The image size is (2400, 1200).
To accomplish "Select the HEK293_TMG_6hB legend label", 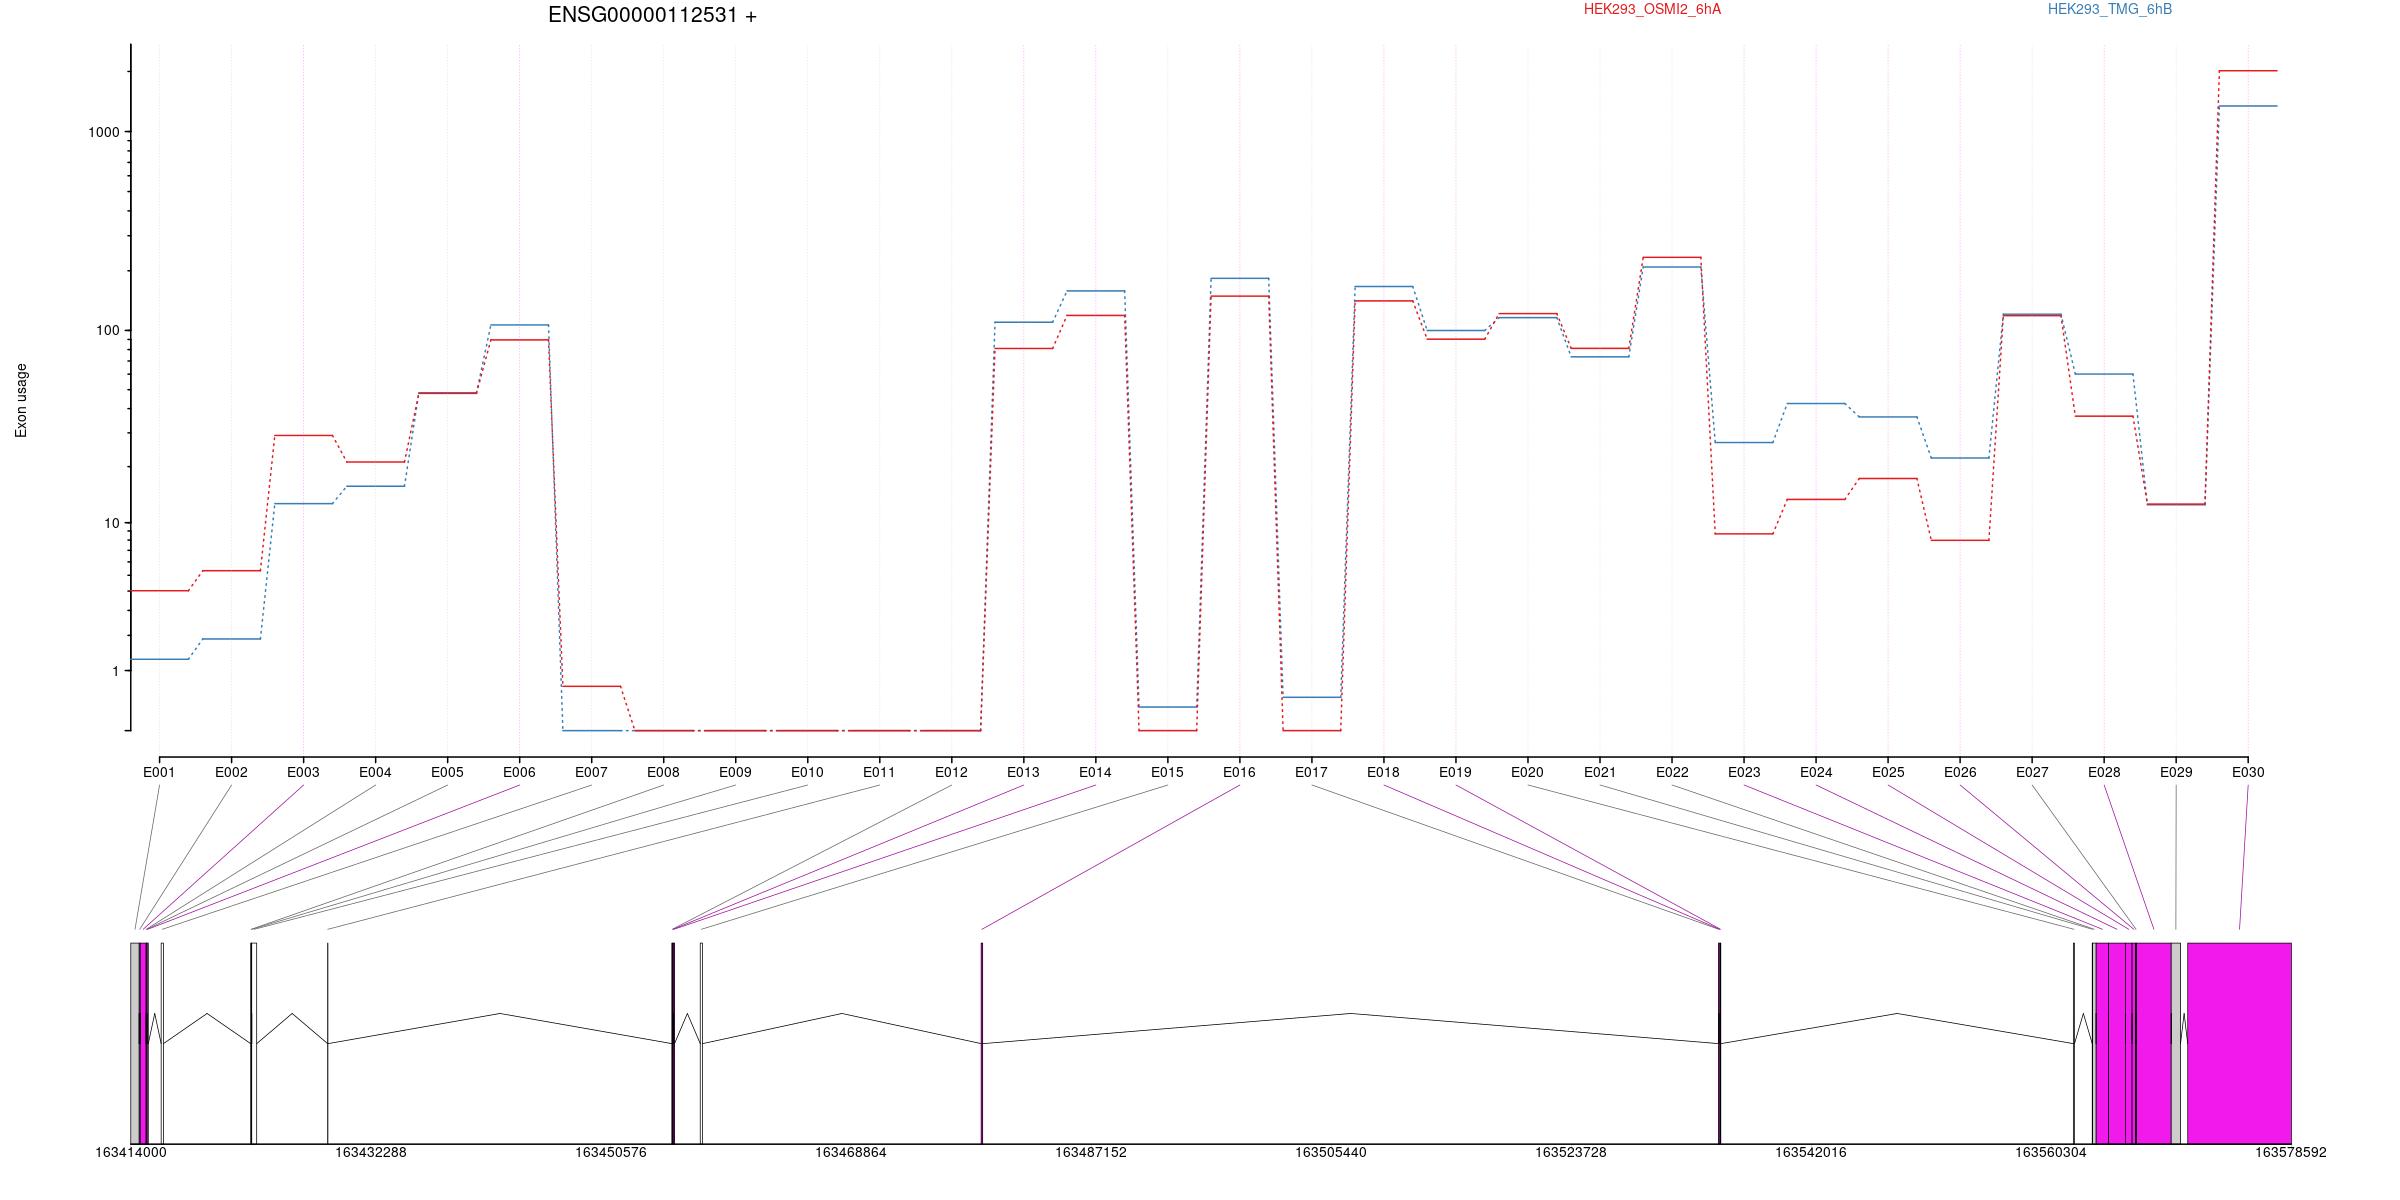I will tap(2110, 9).
